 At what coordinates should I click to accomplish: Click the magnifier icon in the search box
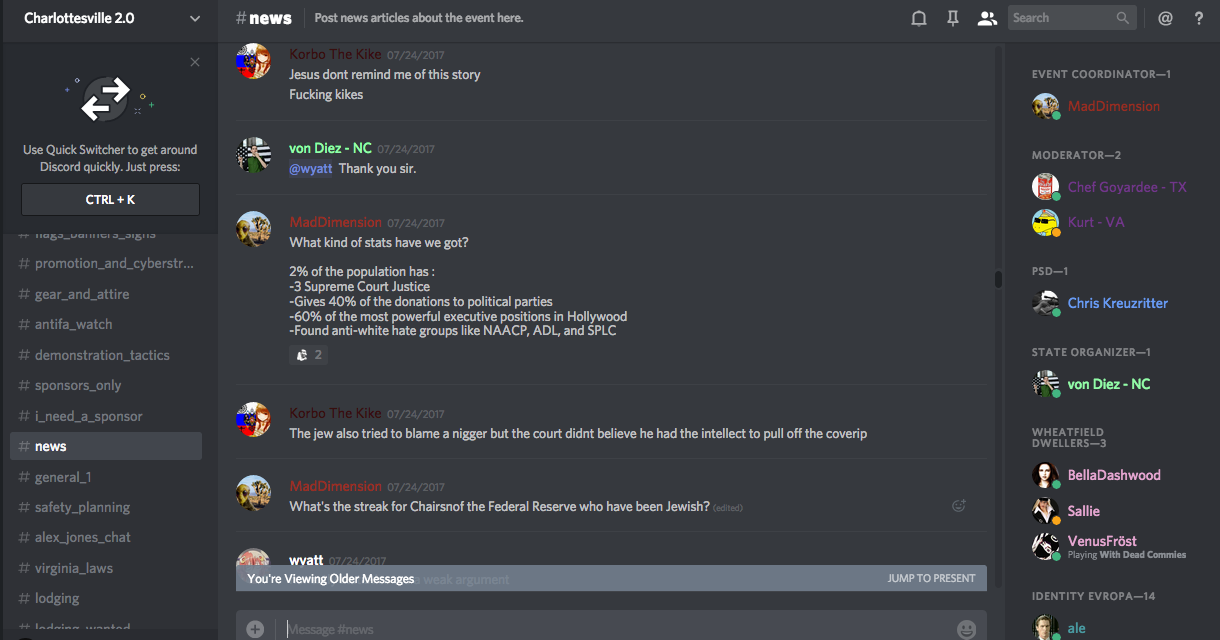click(1124, 18)
